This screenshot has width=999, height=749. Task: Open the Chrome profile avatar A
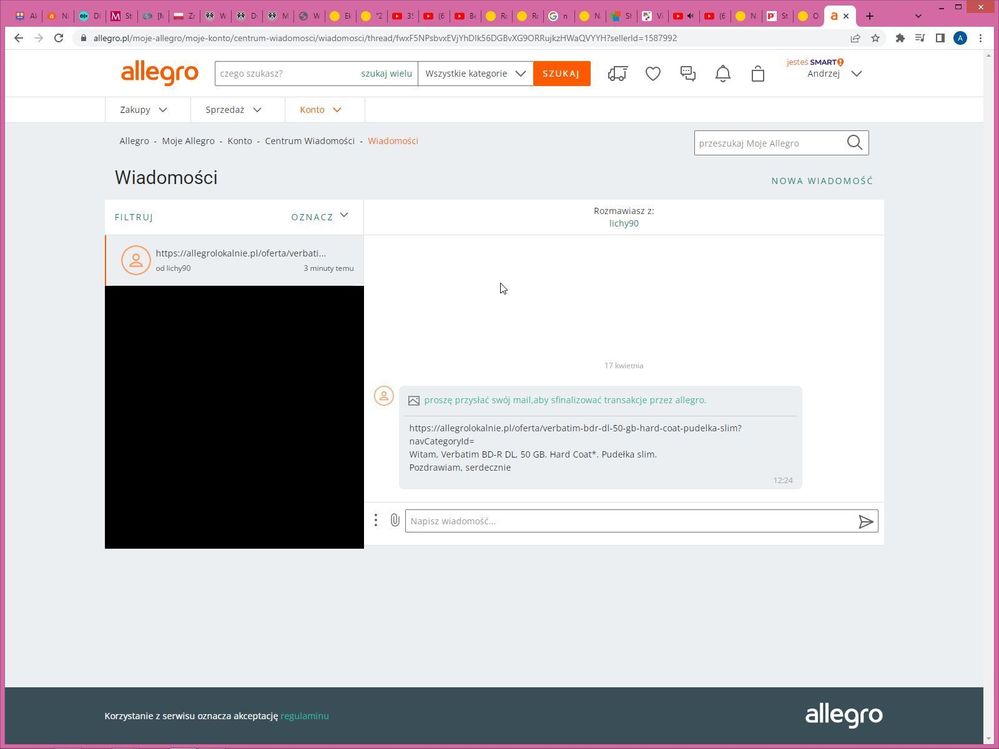[x=960, y=38]
